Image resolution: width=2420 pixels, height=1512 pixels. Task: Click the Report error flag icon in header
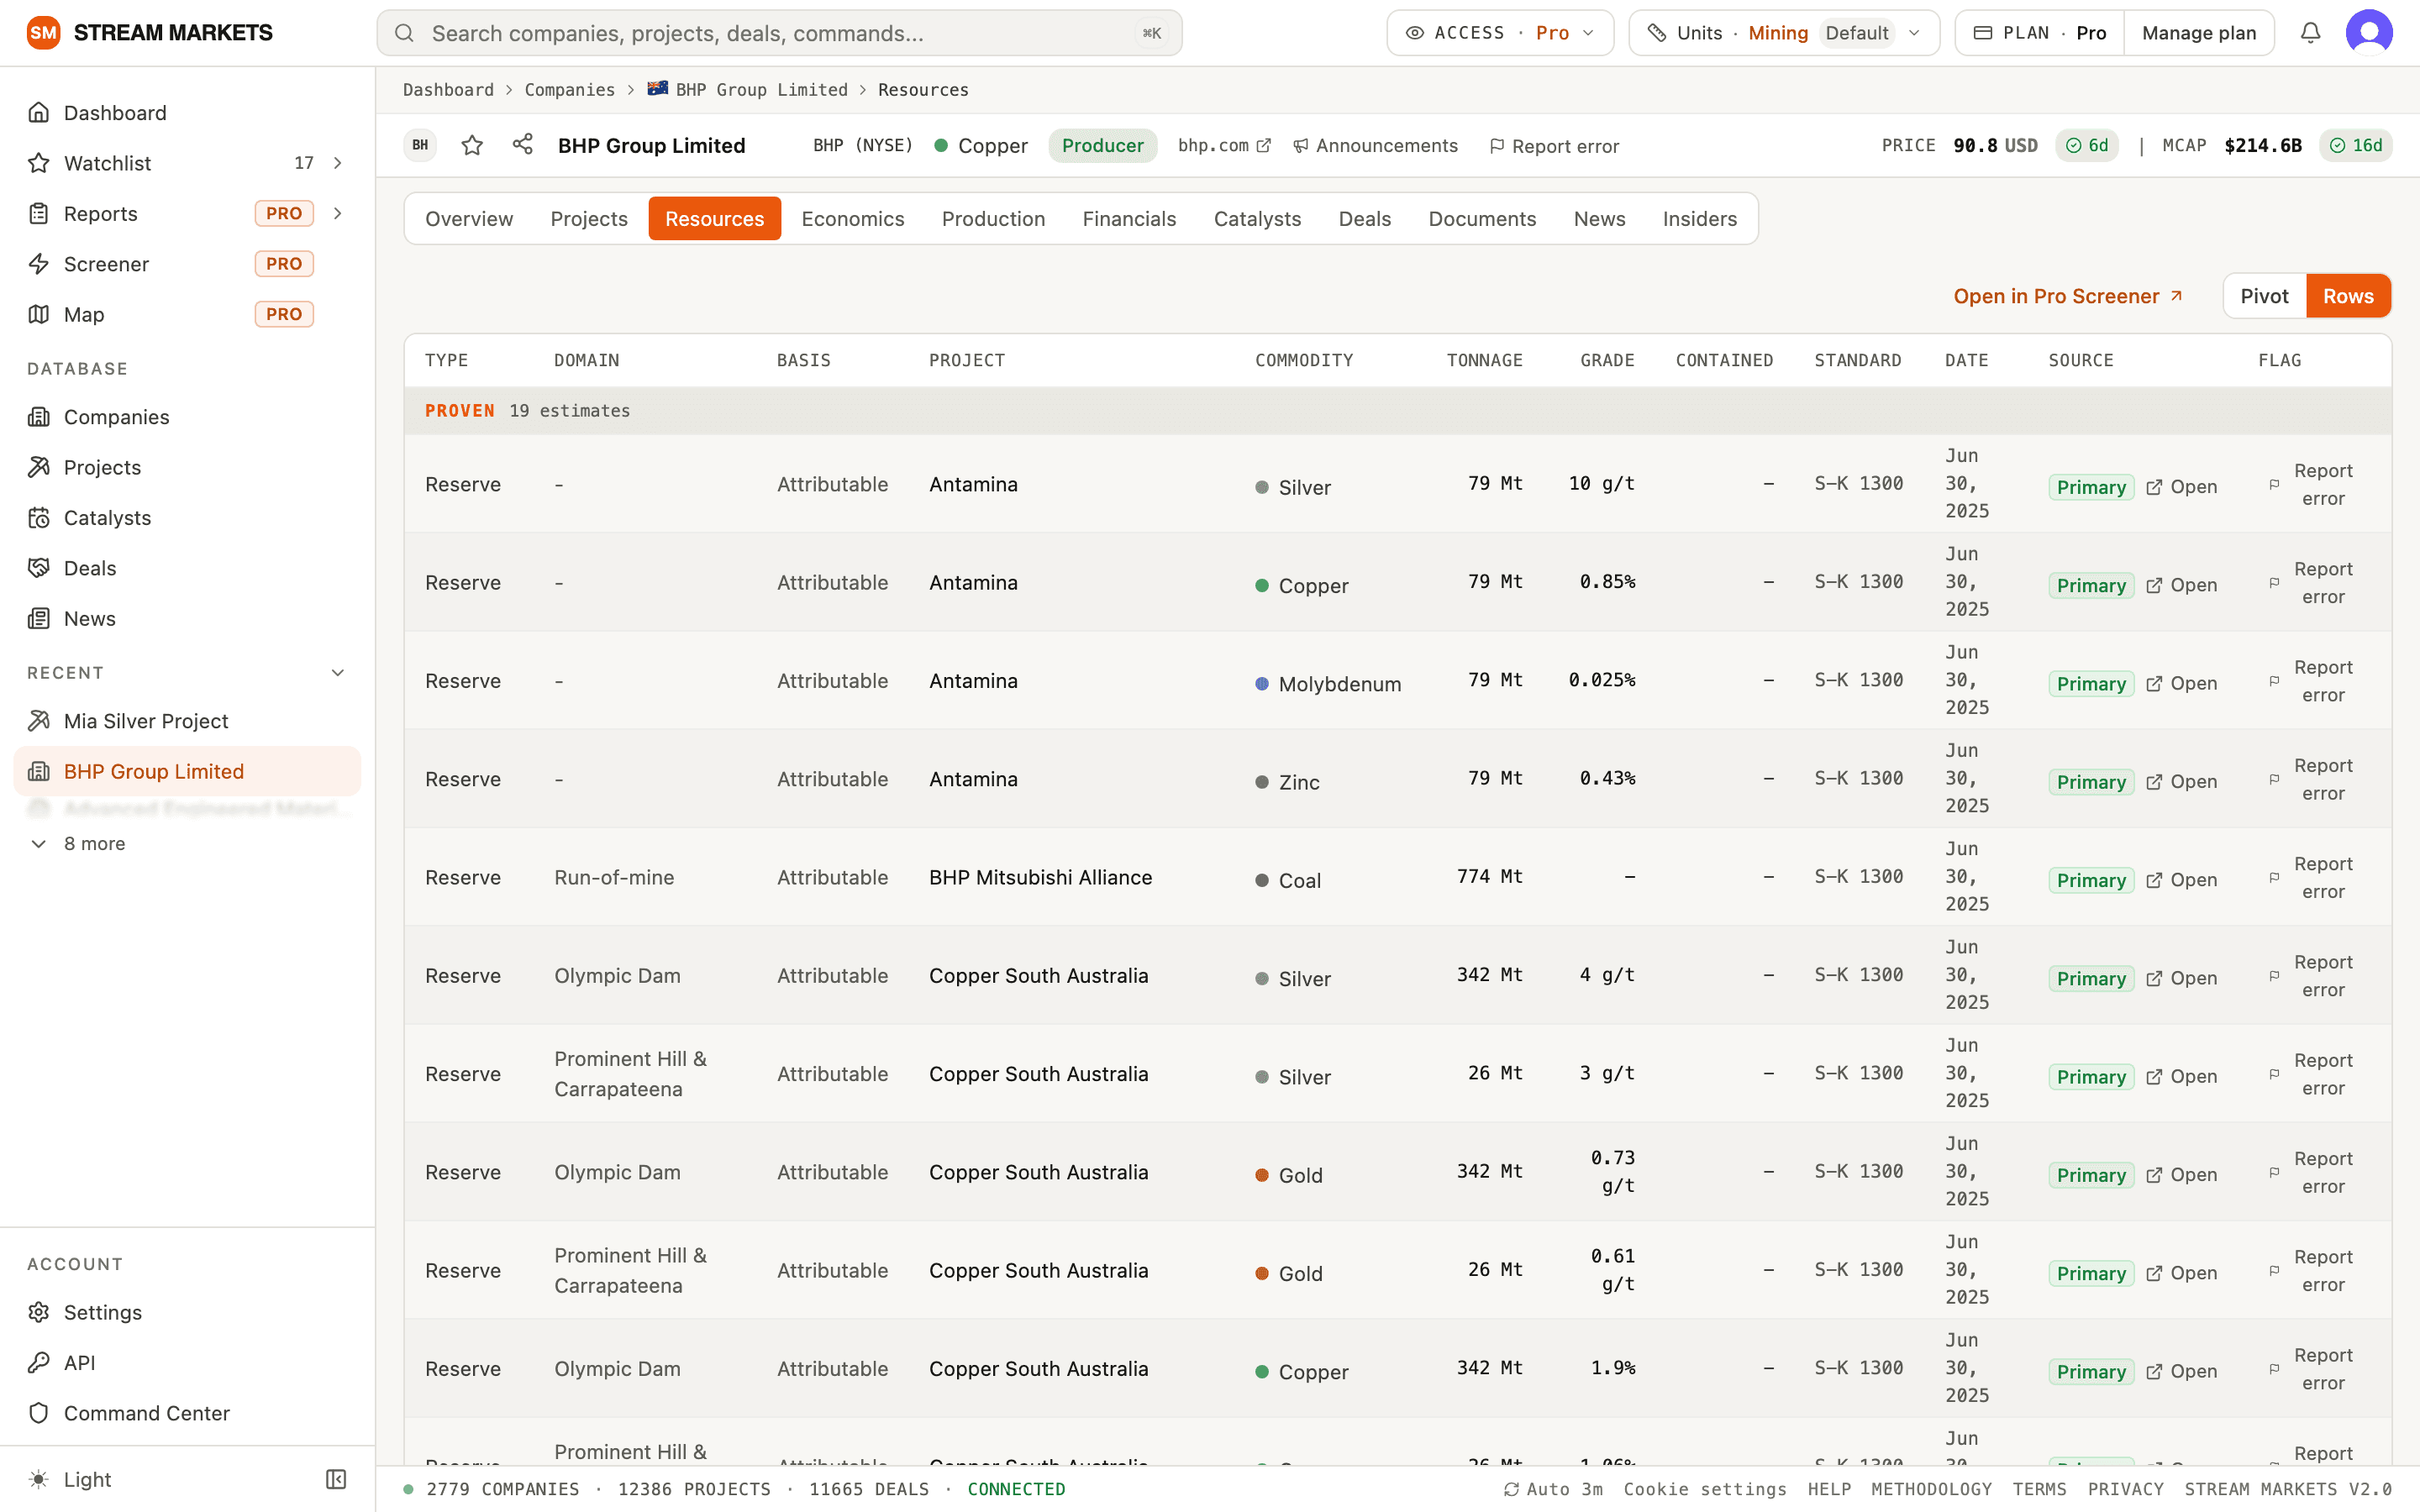(1497, 146)
